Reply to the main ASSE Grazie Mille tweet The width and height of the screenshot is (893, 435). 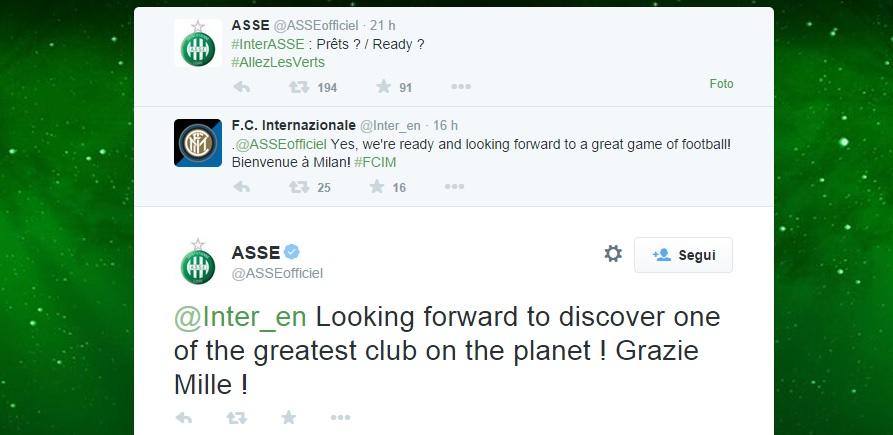[x=183, y=418]
